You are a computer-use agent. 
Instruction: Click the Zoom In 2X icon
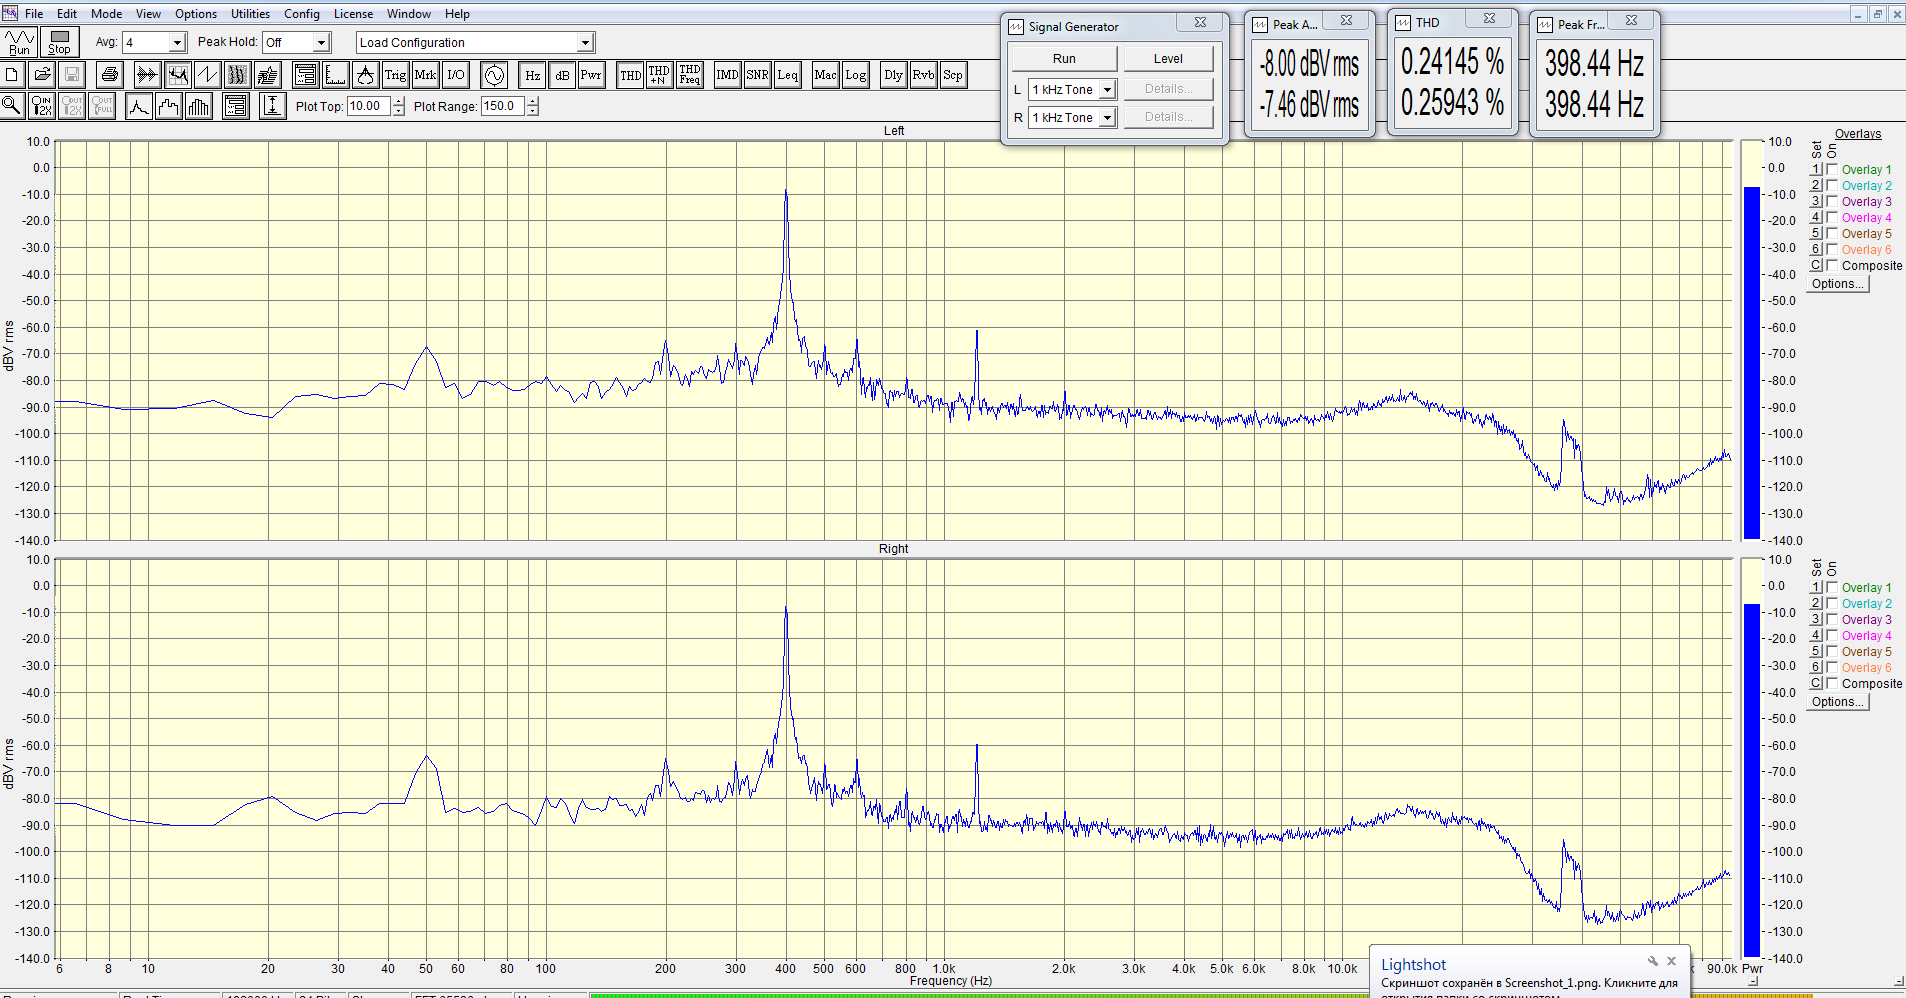pos(42,106)
